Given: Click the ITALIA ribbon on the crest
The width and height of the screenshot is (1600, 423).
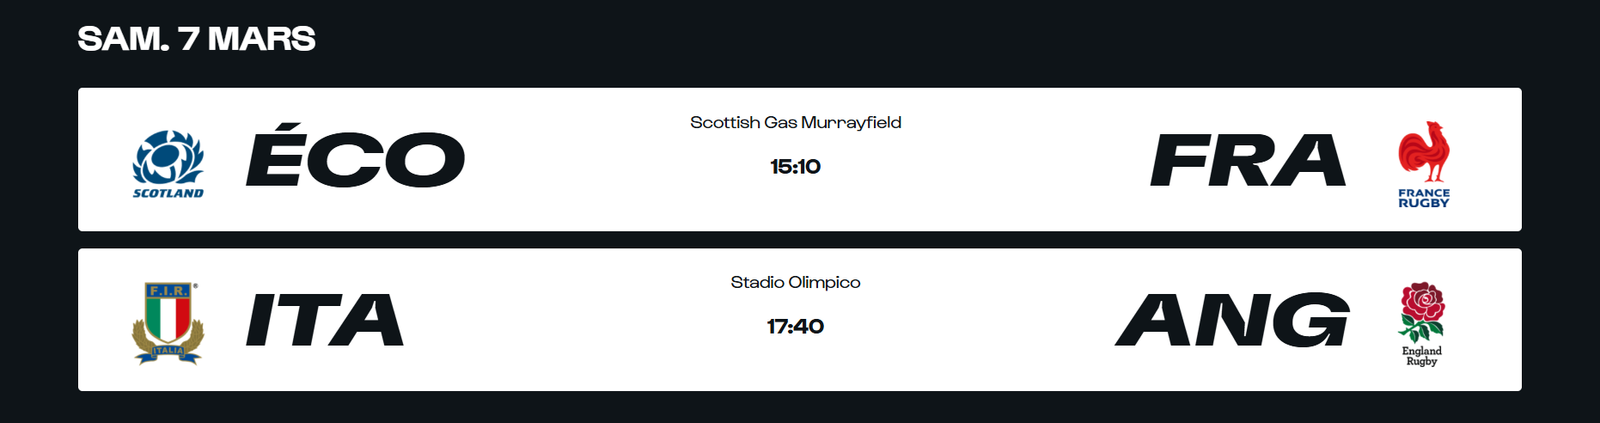Looking at the screenshot, I should tap(168, 350).
